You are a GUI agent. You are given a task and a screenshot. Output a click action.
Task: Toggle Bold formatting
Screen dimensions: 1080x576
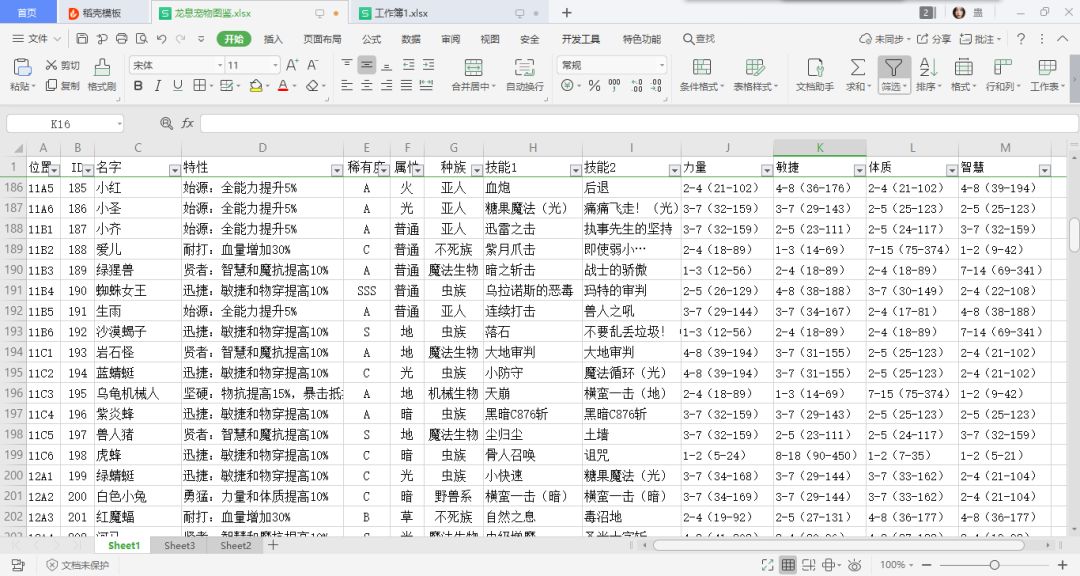point(138,85)
